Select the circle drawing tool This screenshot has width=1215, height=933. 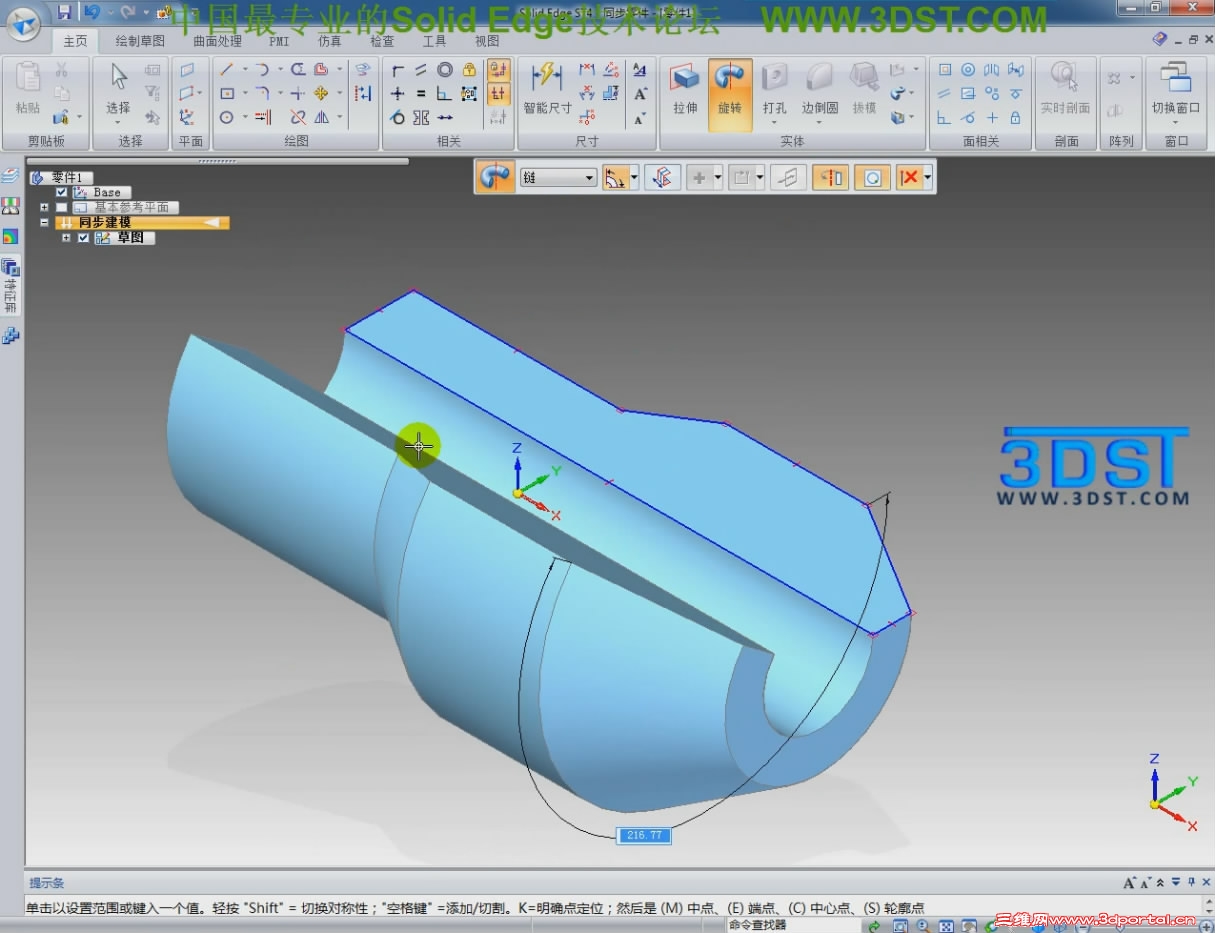(227, 117)
